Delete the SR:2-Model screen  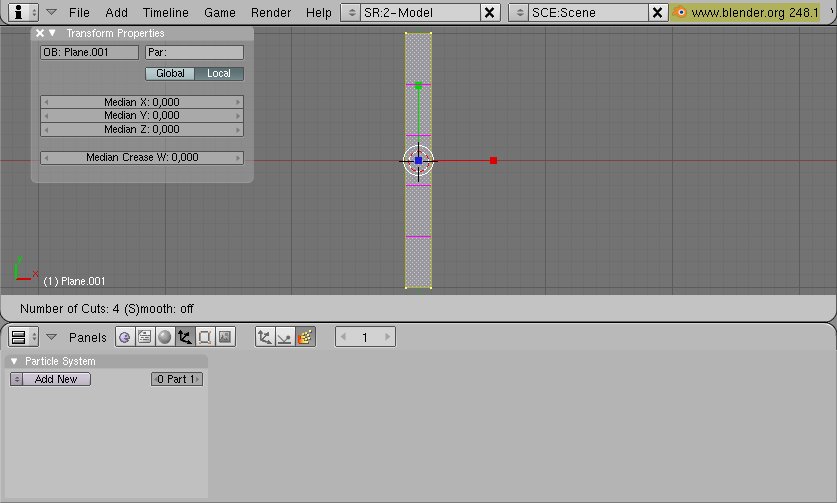point(489,12)
